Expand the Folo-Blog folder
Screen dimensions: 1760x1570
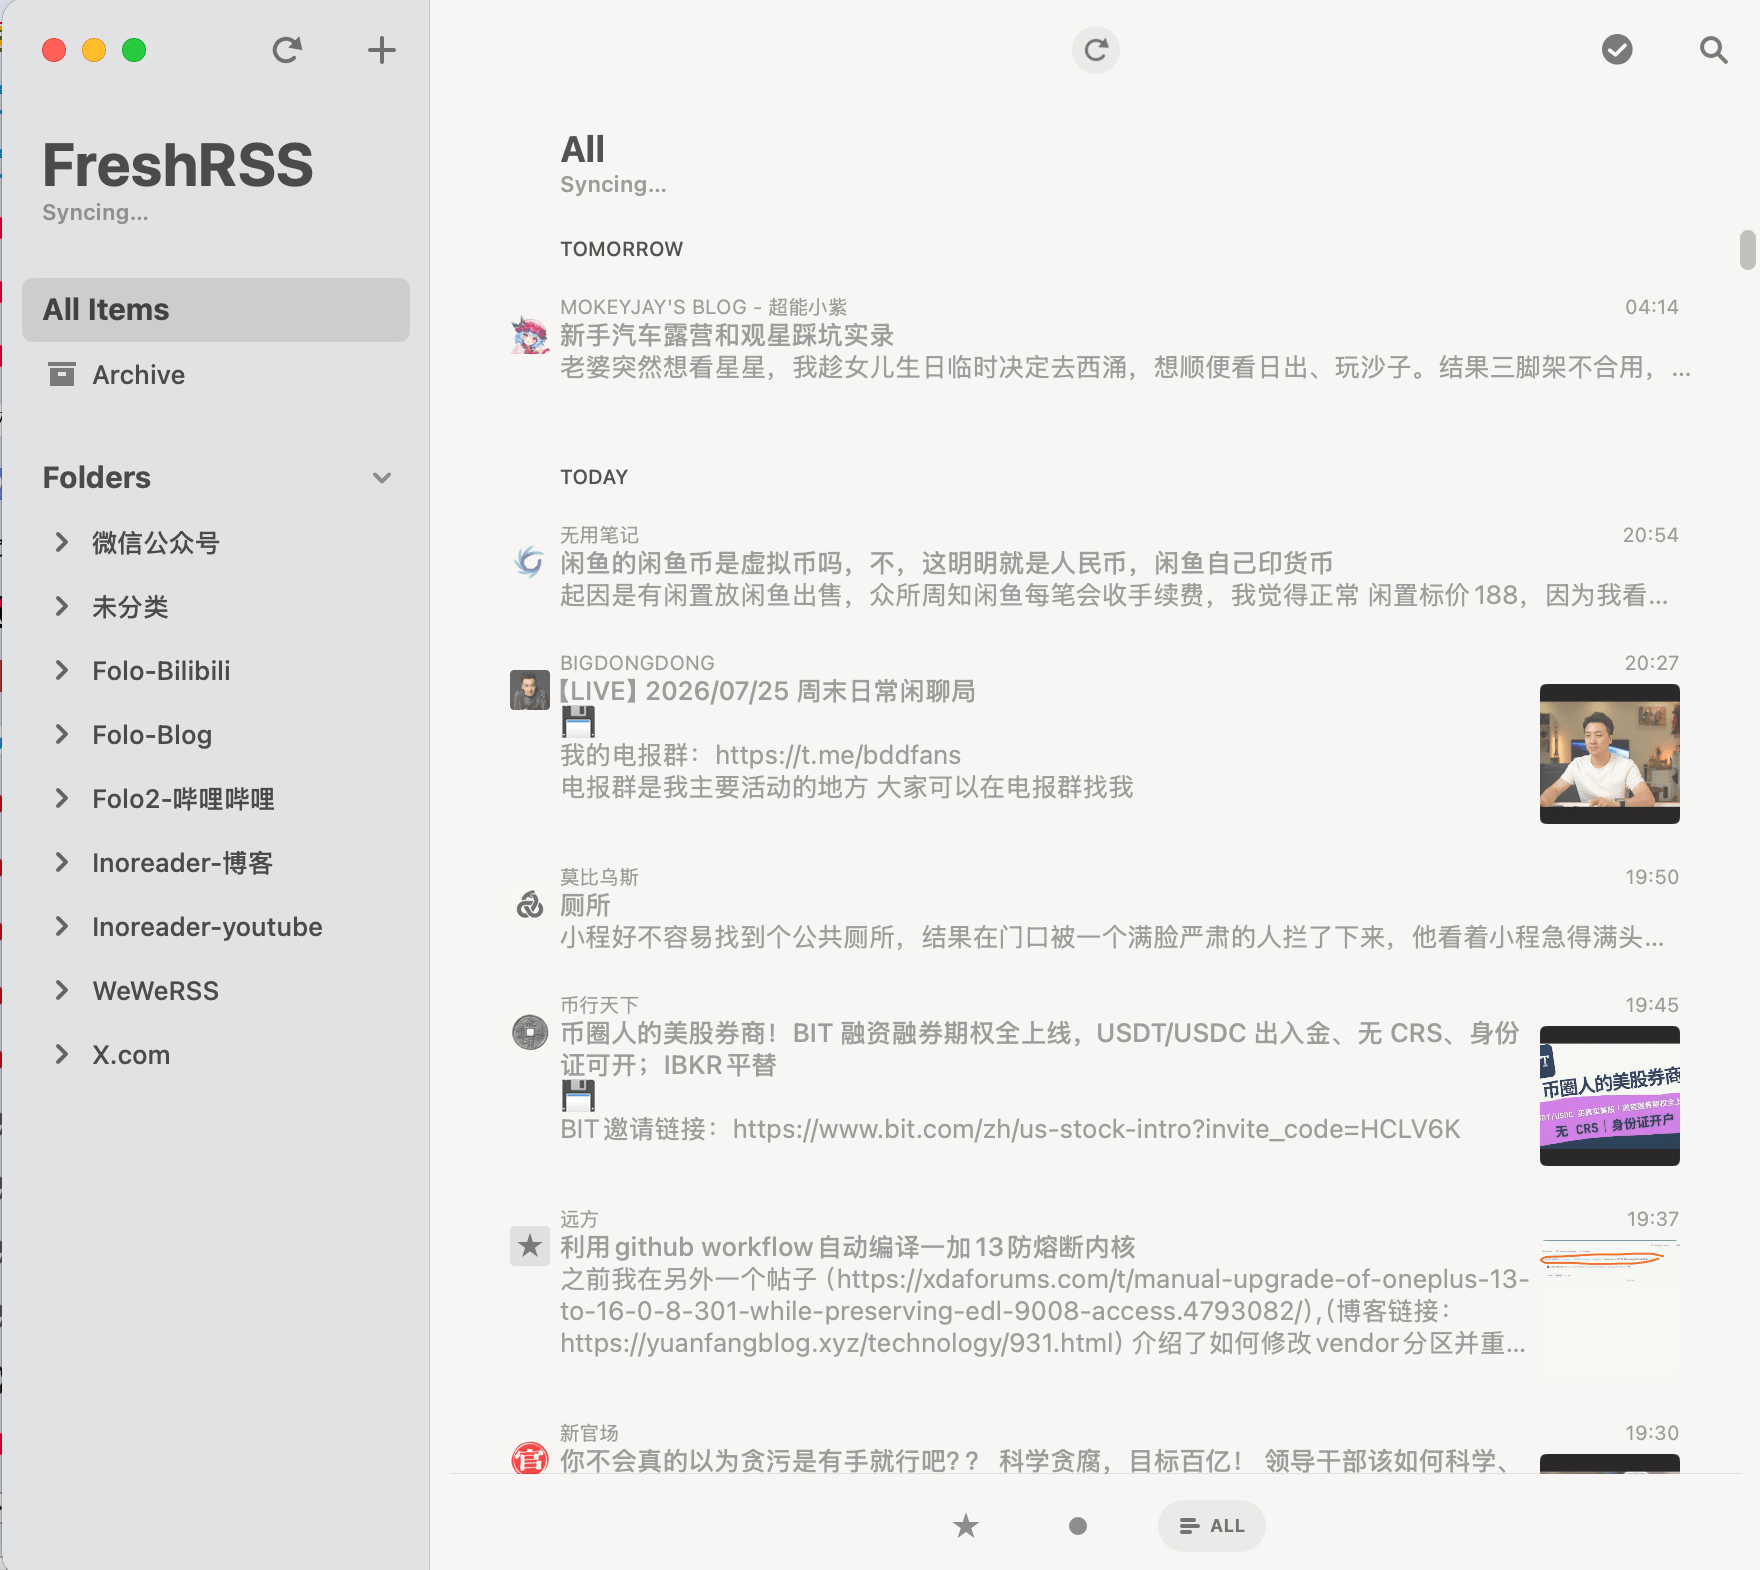[62, 734]
